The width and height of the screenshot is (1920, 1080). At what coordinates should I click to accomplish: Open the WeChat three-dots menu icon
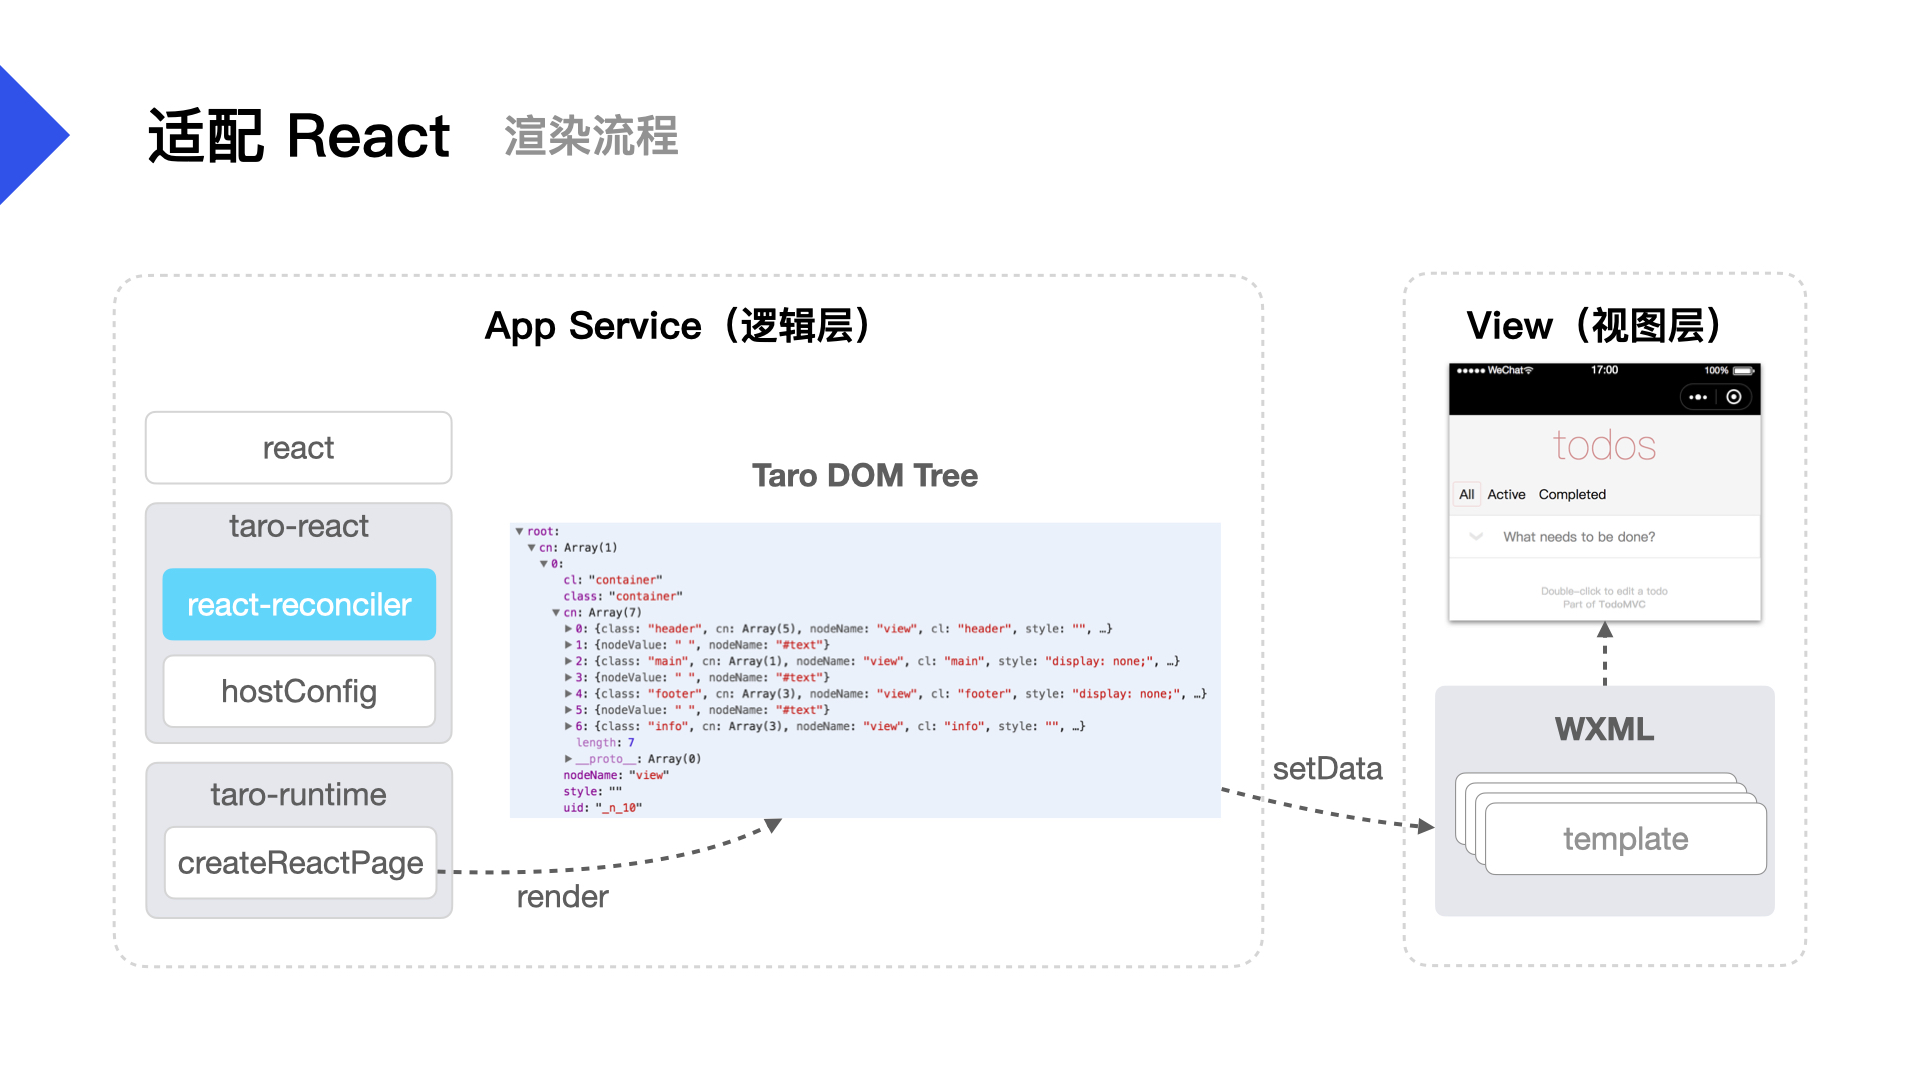[x=1698, y=397]
